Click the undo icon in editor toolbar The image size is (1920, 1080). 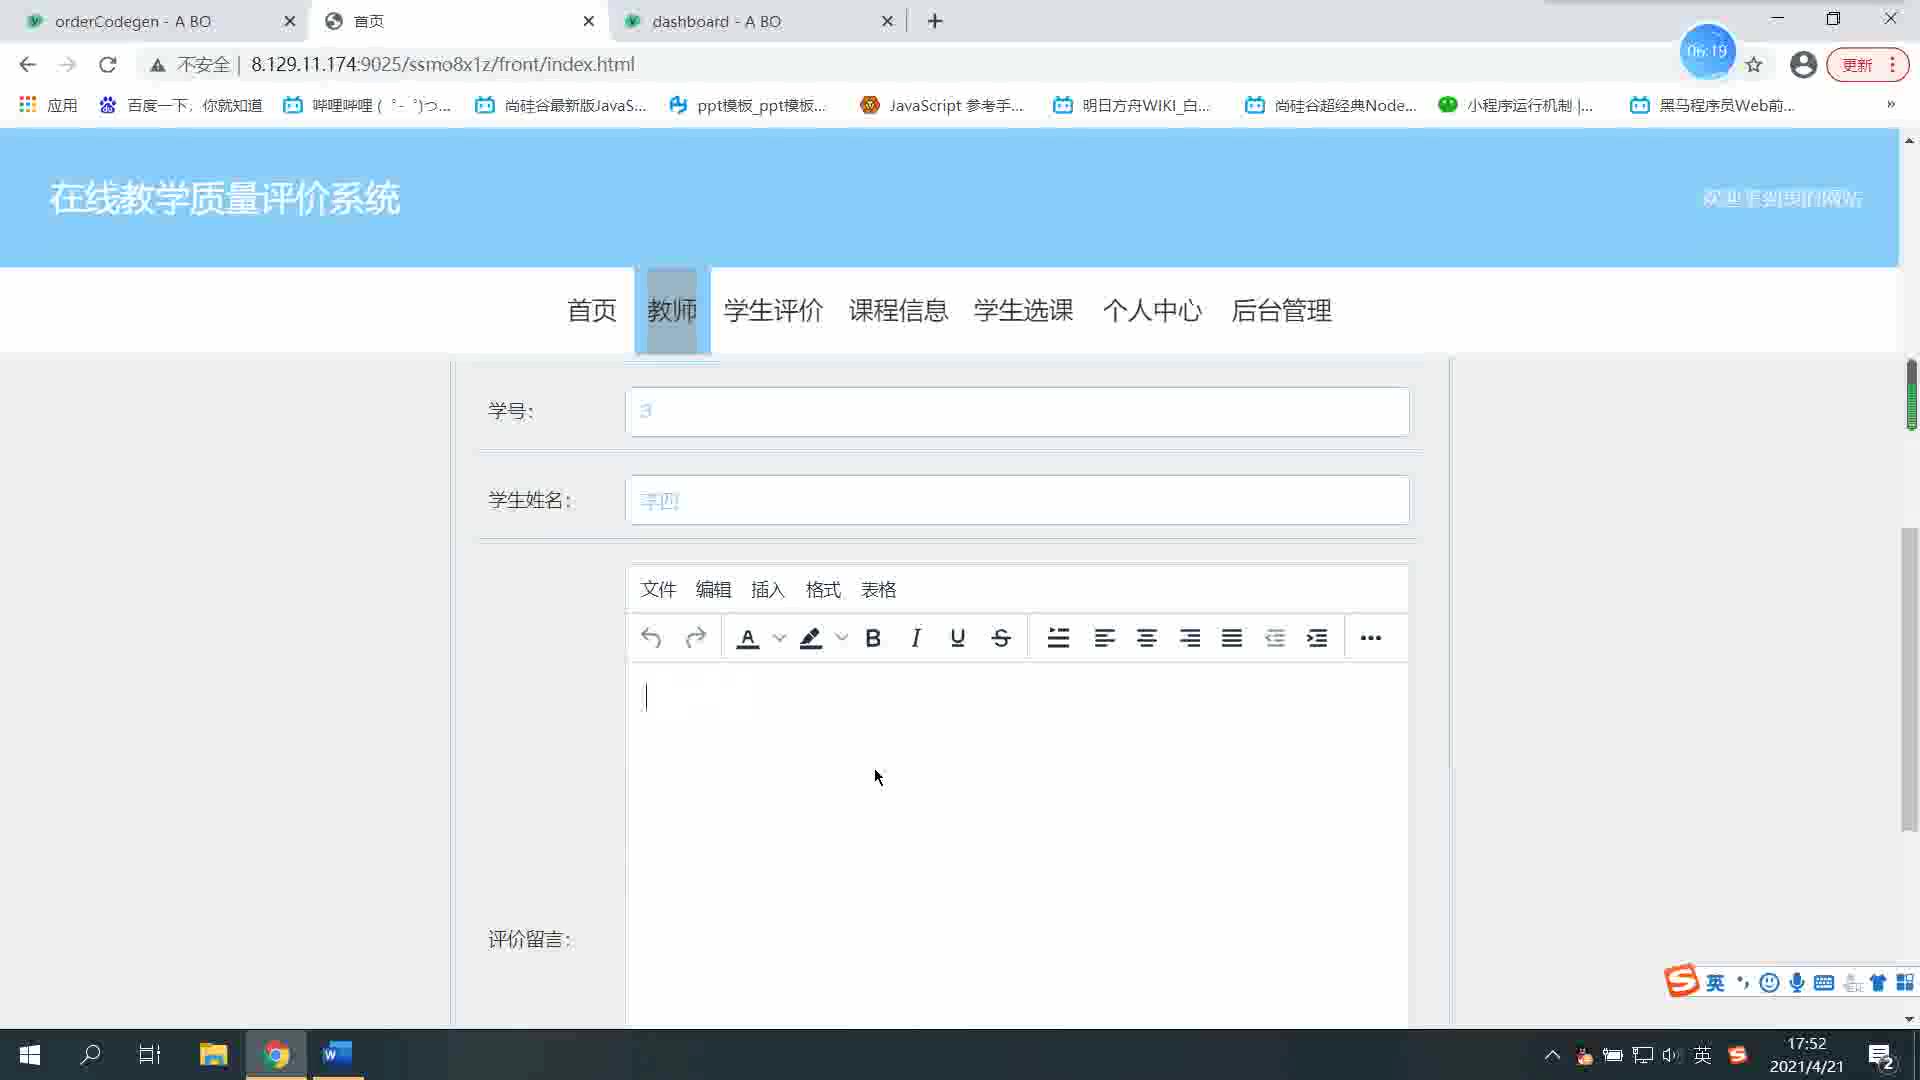651,638
